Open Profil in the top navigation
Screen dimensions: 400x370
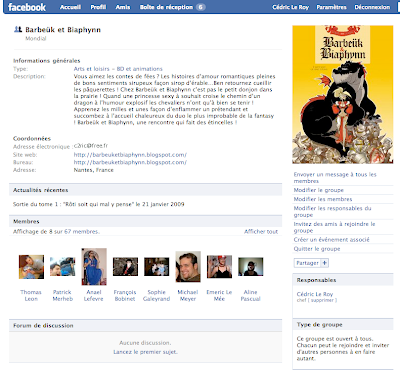tap(98, 7)
